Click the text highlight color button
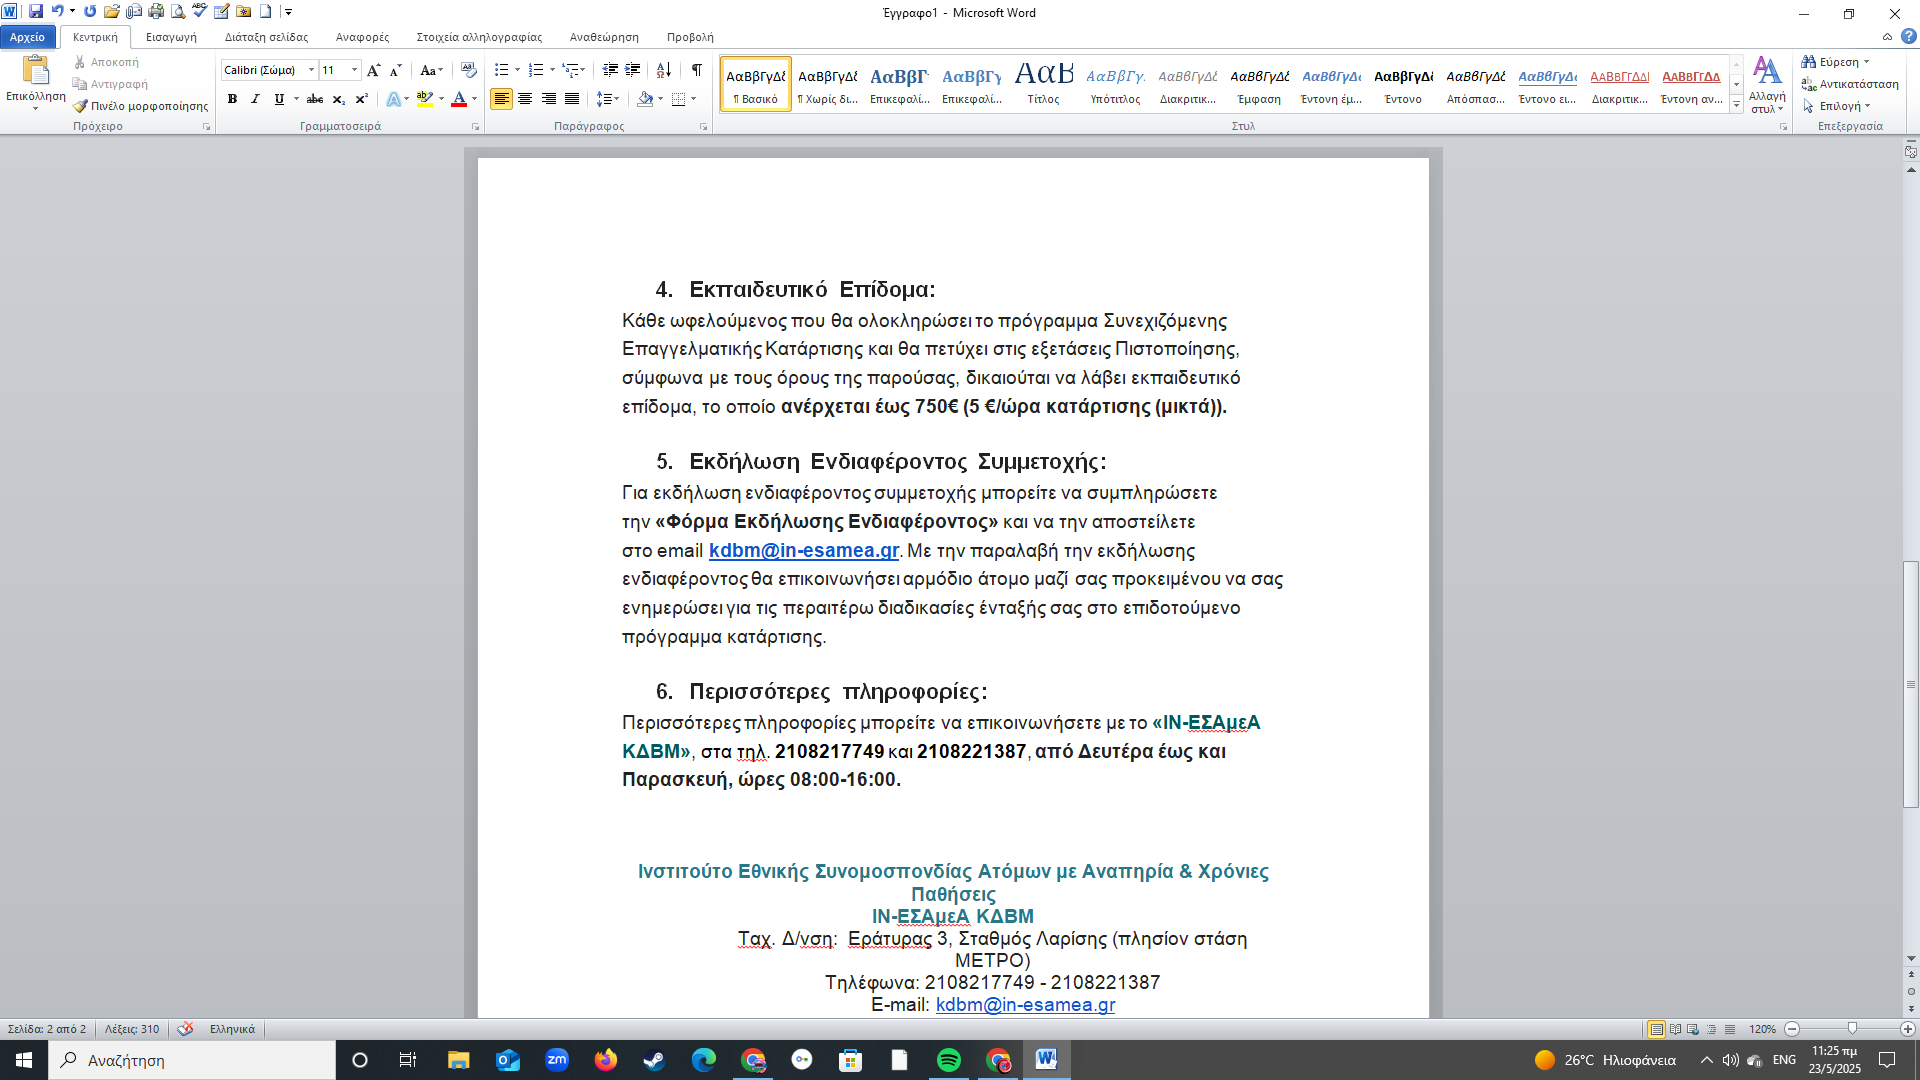 (425, 99)
